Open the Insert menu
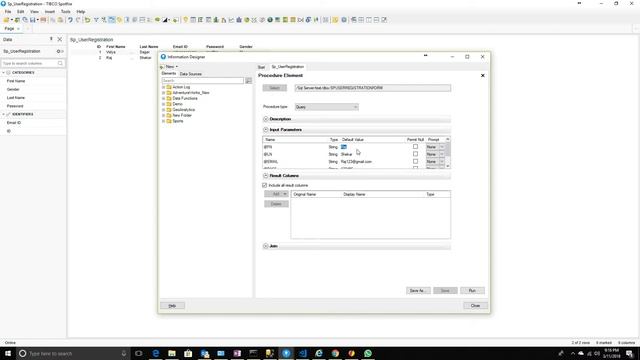The height and width of the screenshot is (360, 640). (50, 12)
